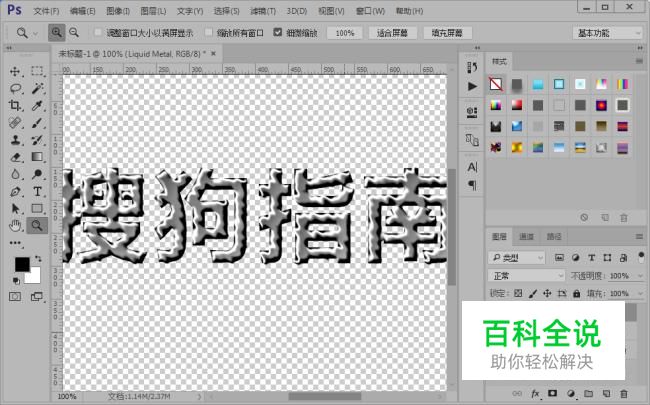Select the Magic Wand tool

click(37, 88)
